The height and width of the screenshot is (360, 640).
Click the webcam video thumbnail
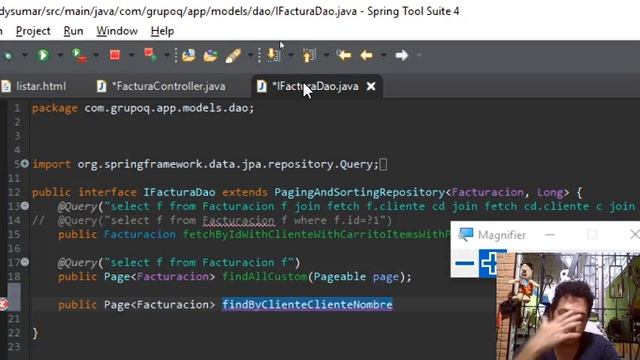tap(568, 306)
